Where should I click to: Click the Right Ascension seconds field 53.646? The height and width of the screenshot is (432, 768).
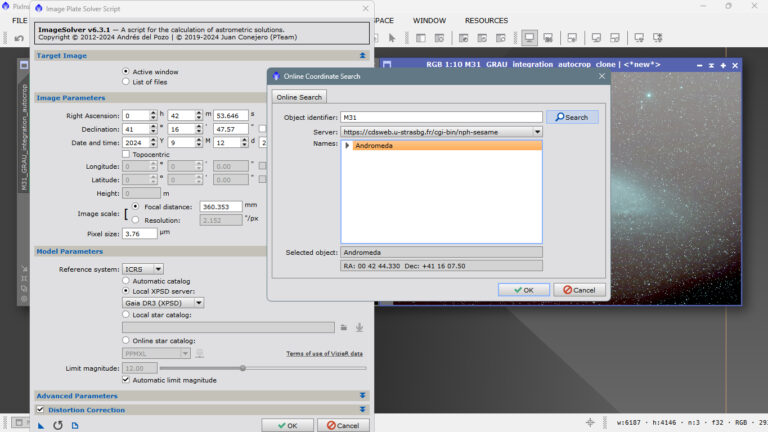(x=231, y=116)
